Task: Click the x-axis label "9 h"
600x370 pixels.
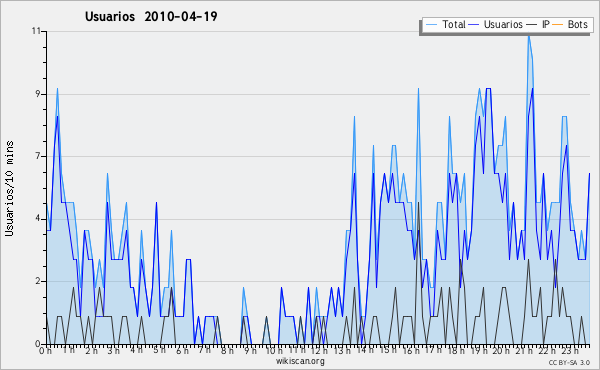Action: (250, 350)
